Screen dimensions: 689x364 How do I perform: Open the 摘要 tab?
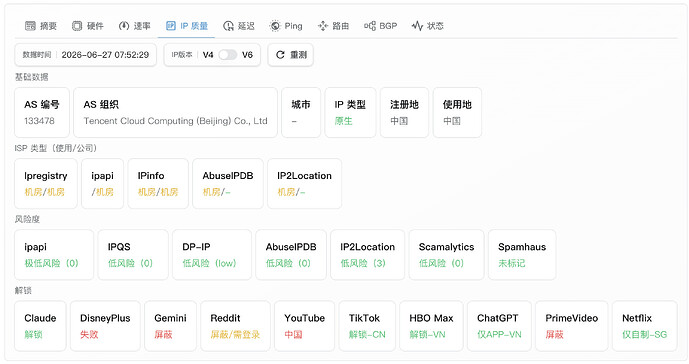(41, 26)
